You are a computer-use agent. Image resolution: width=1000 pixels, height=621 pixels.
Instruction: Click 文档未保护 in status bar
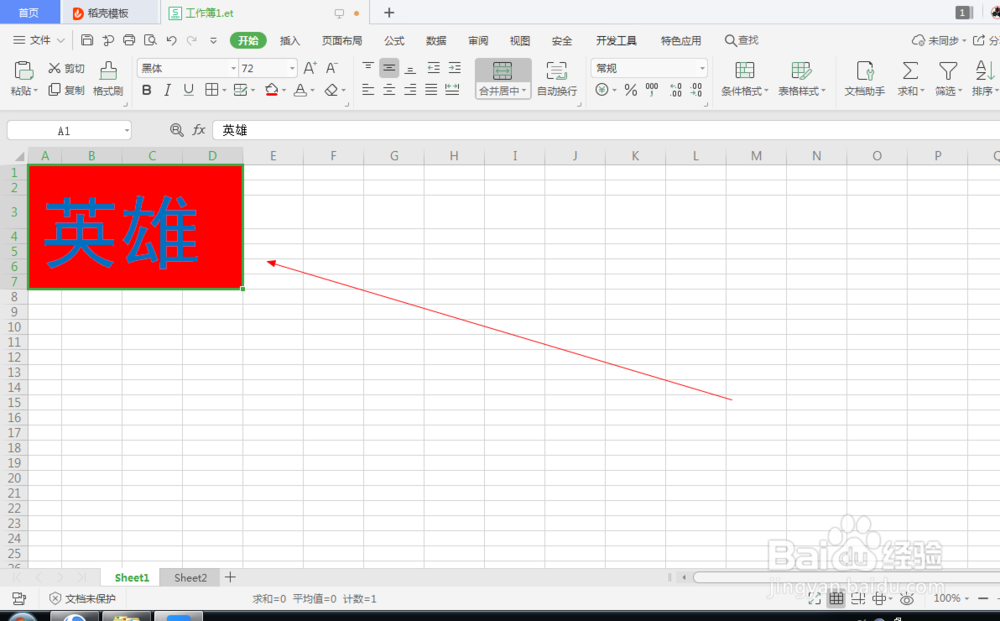click(x=83, y=599)
